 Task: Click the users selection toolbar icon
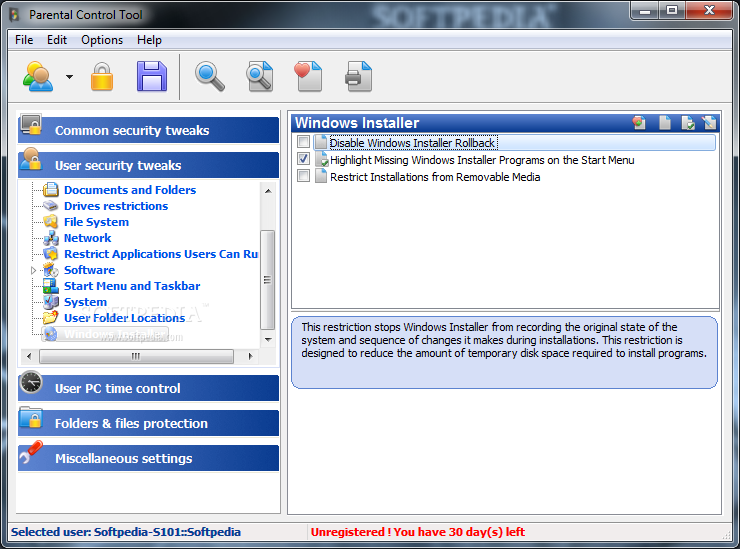[38, 76]
